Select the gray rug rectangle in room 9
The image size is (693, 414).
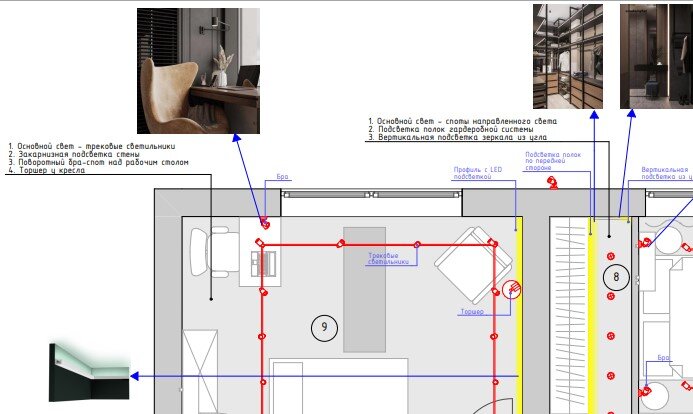pyautogui.click(x=365, y=289)
